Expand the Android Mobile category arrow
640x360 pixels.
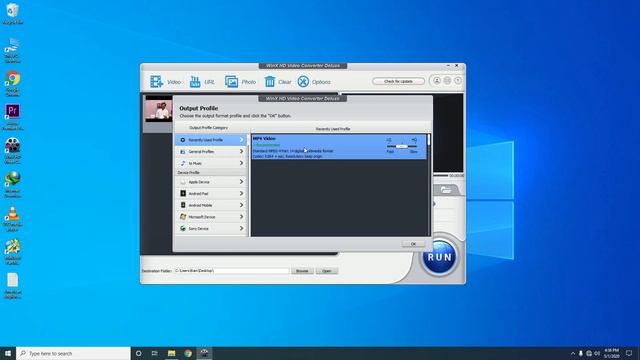click(242, 205)
